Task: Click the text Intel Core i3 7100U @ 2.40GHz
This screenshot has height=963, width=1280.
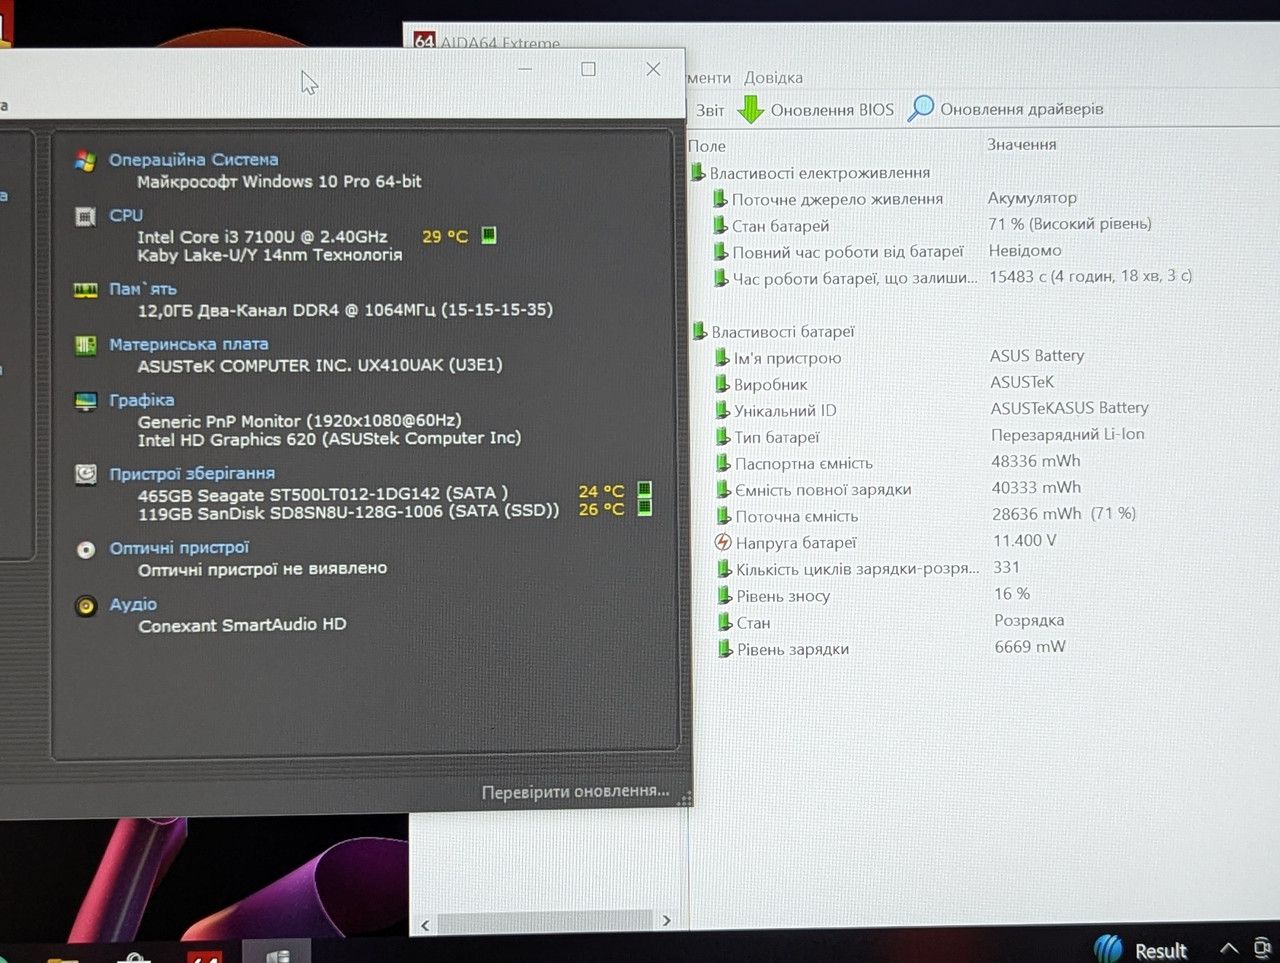Action: (263, 237)
